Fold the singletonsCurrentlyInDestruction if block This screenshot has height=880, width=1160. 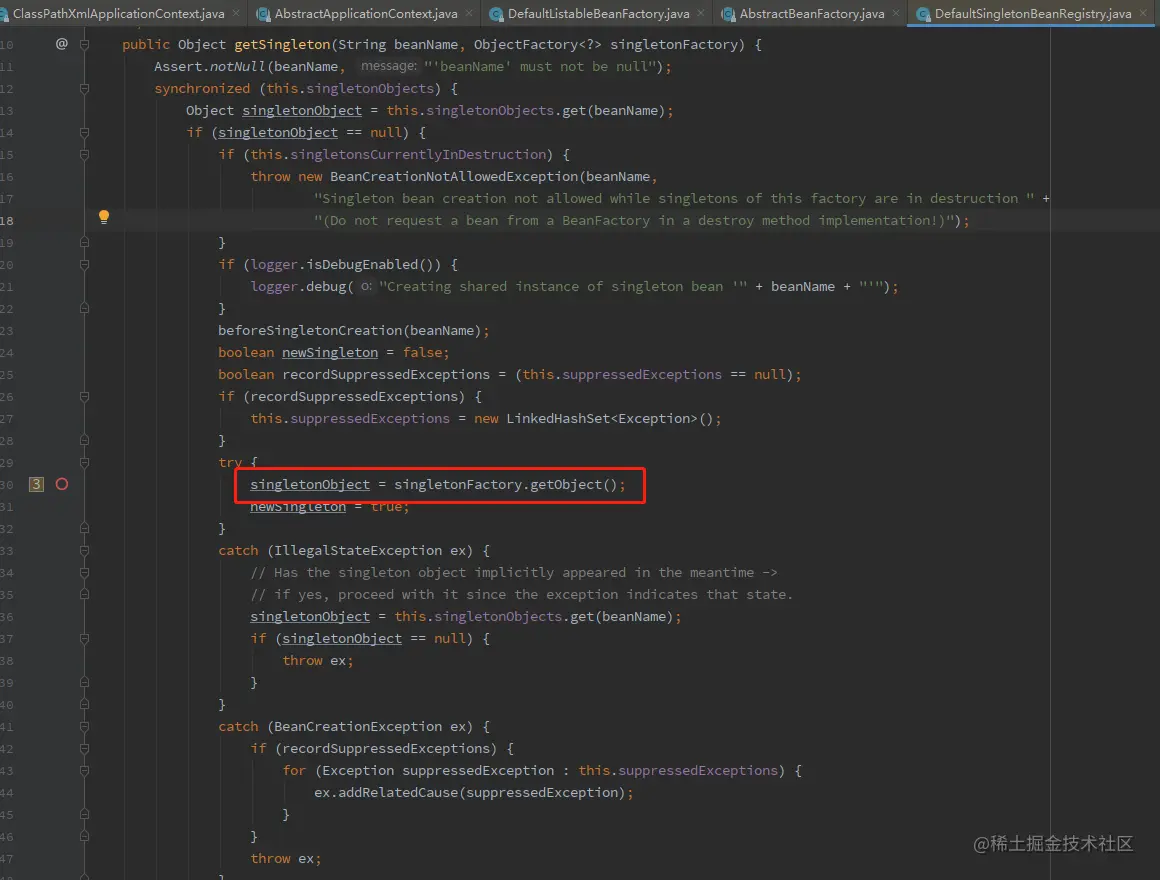point(84,155)
